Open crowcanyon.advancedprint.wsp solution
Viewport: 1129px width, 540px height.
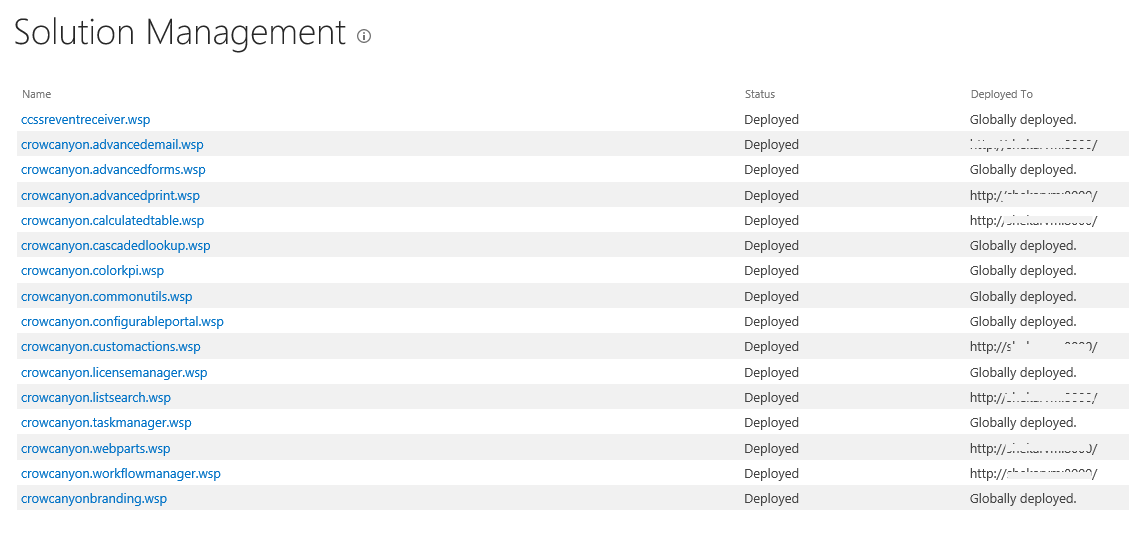point(110,195)
